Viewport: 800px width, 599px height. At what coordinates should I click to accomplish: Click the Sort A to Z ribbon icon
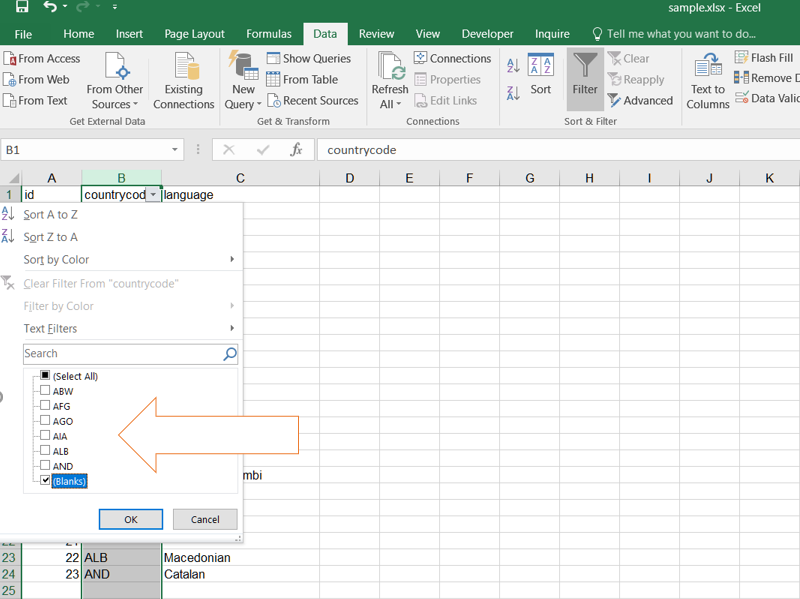[513, 66]
